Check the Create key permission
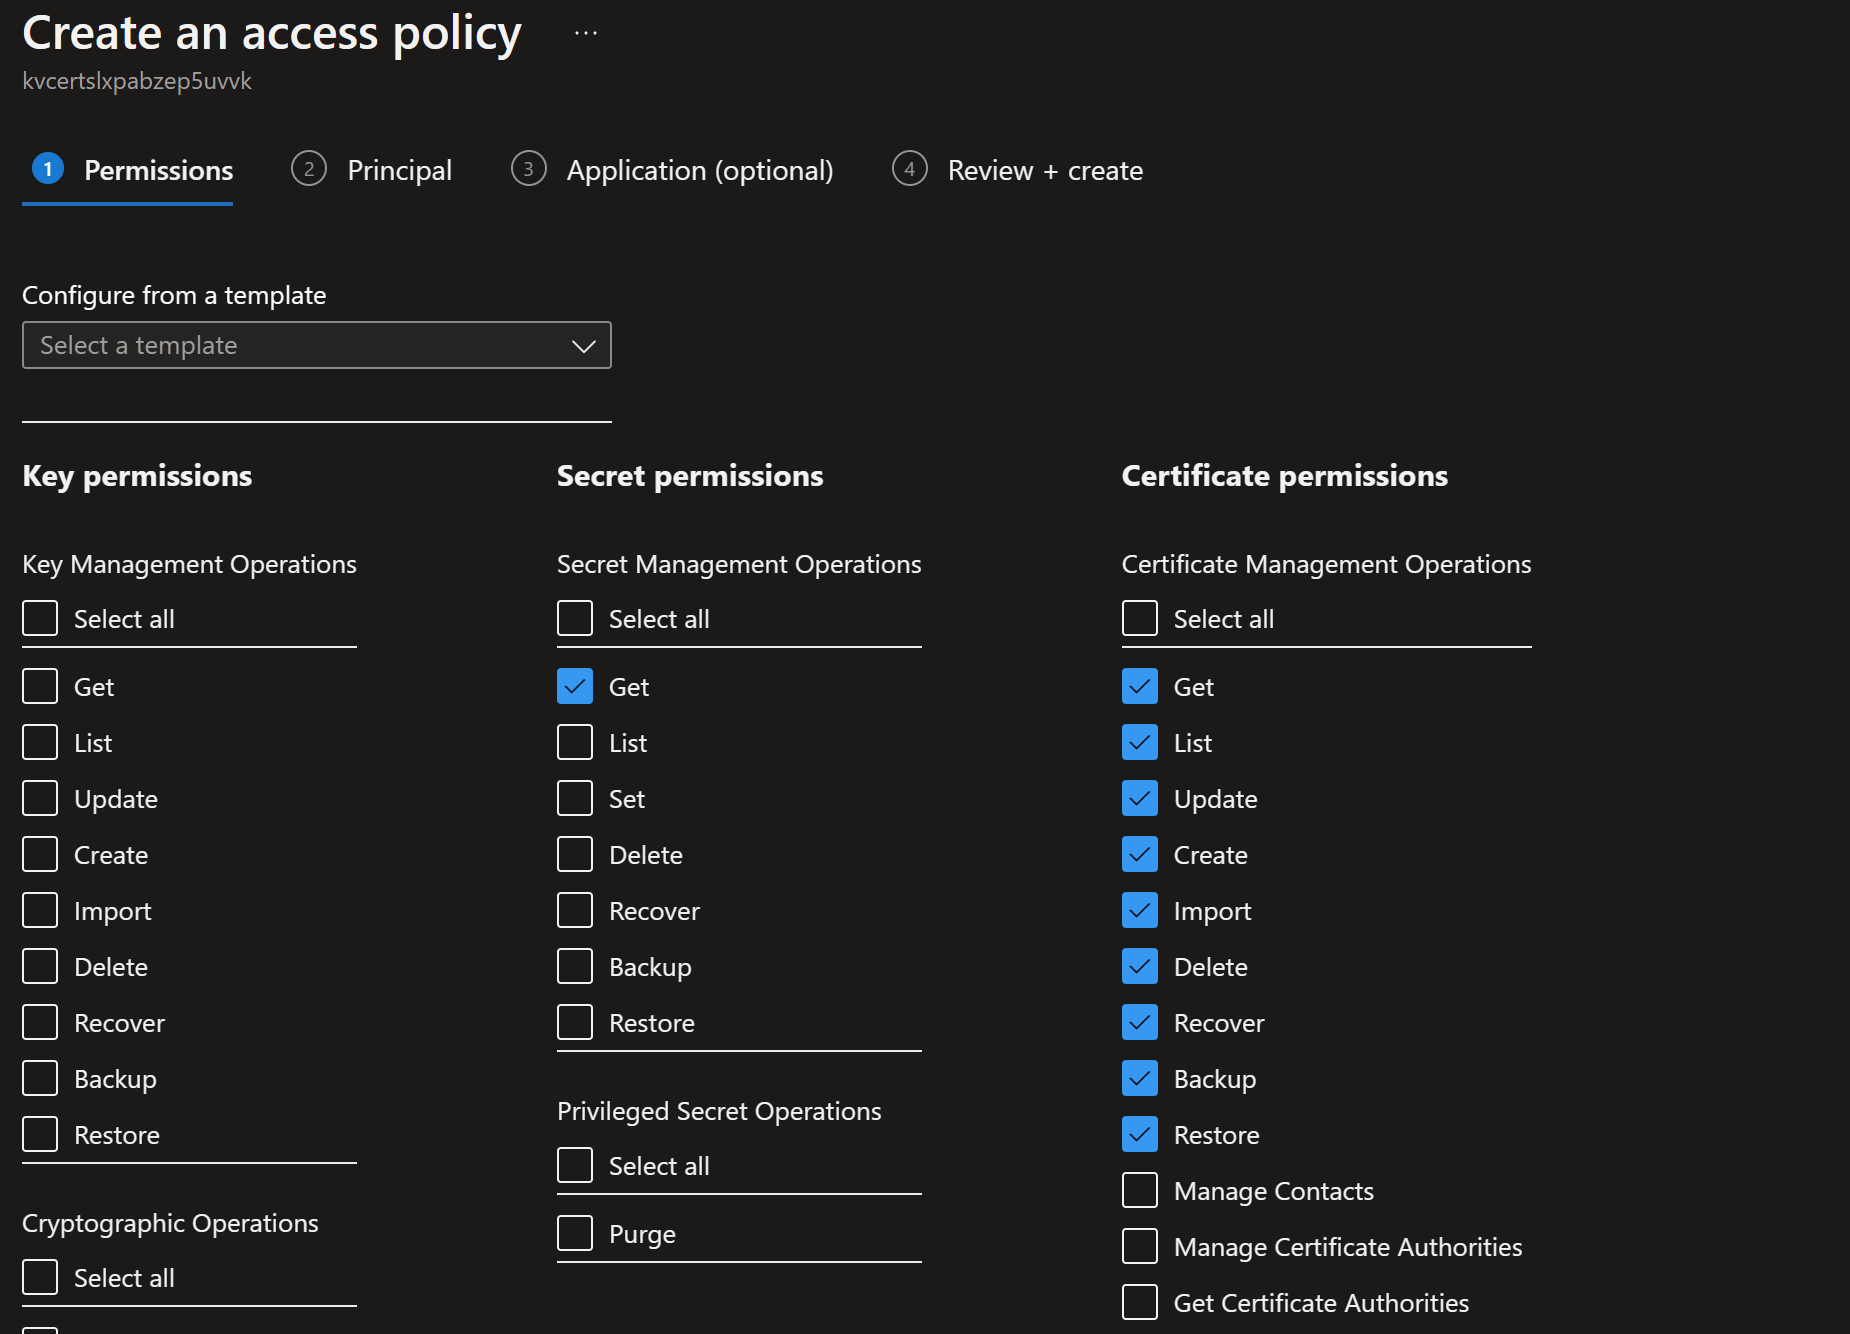The height and width of the screenshot is (1334, 1850). 40,855
